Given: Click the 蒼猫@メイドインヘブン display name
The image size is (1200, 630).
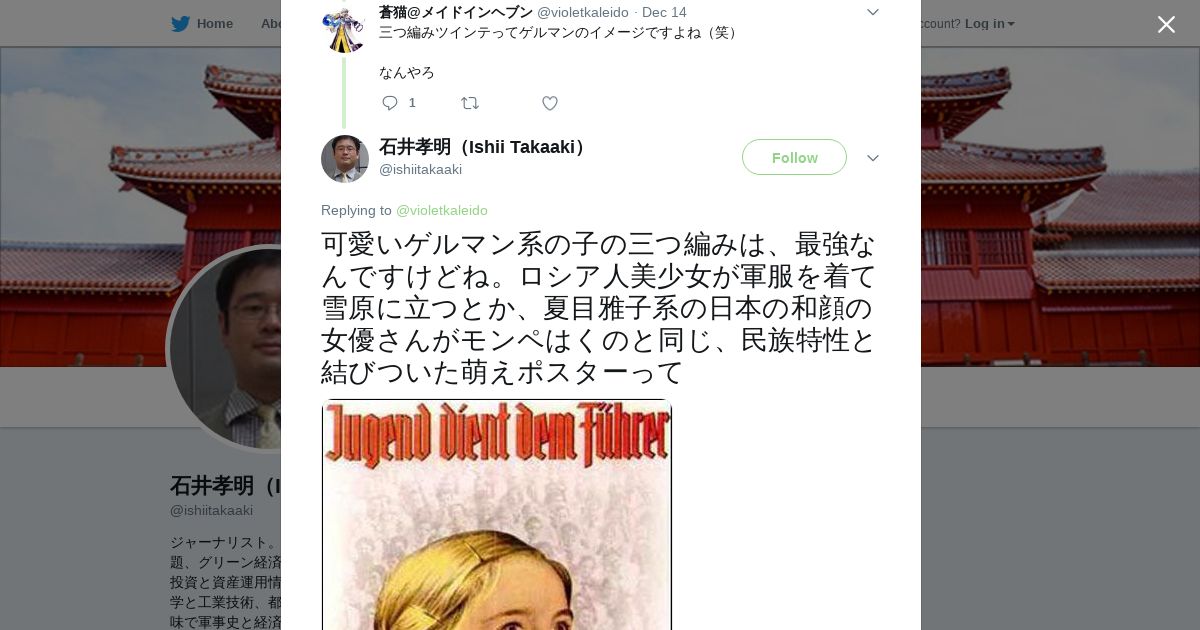Looking at the screenshot, I should pos(455,12).
